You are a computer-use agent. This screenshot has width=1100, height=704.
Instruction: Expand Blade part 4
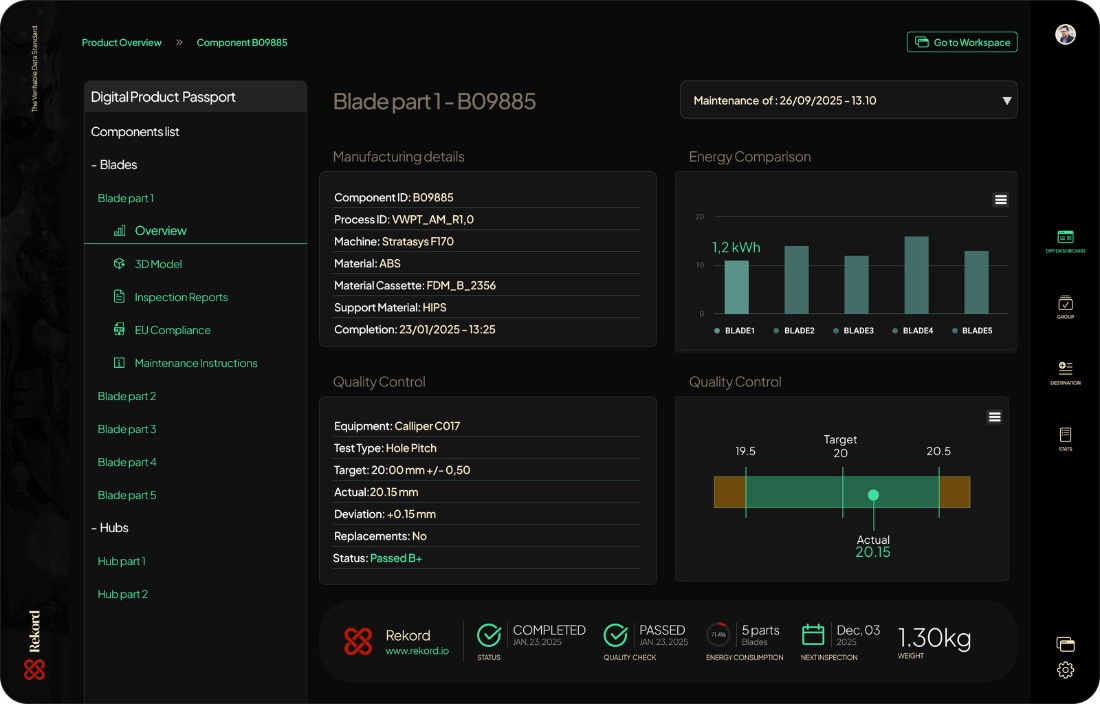[127, 462]
